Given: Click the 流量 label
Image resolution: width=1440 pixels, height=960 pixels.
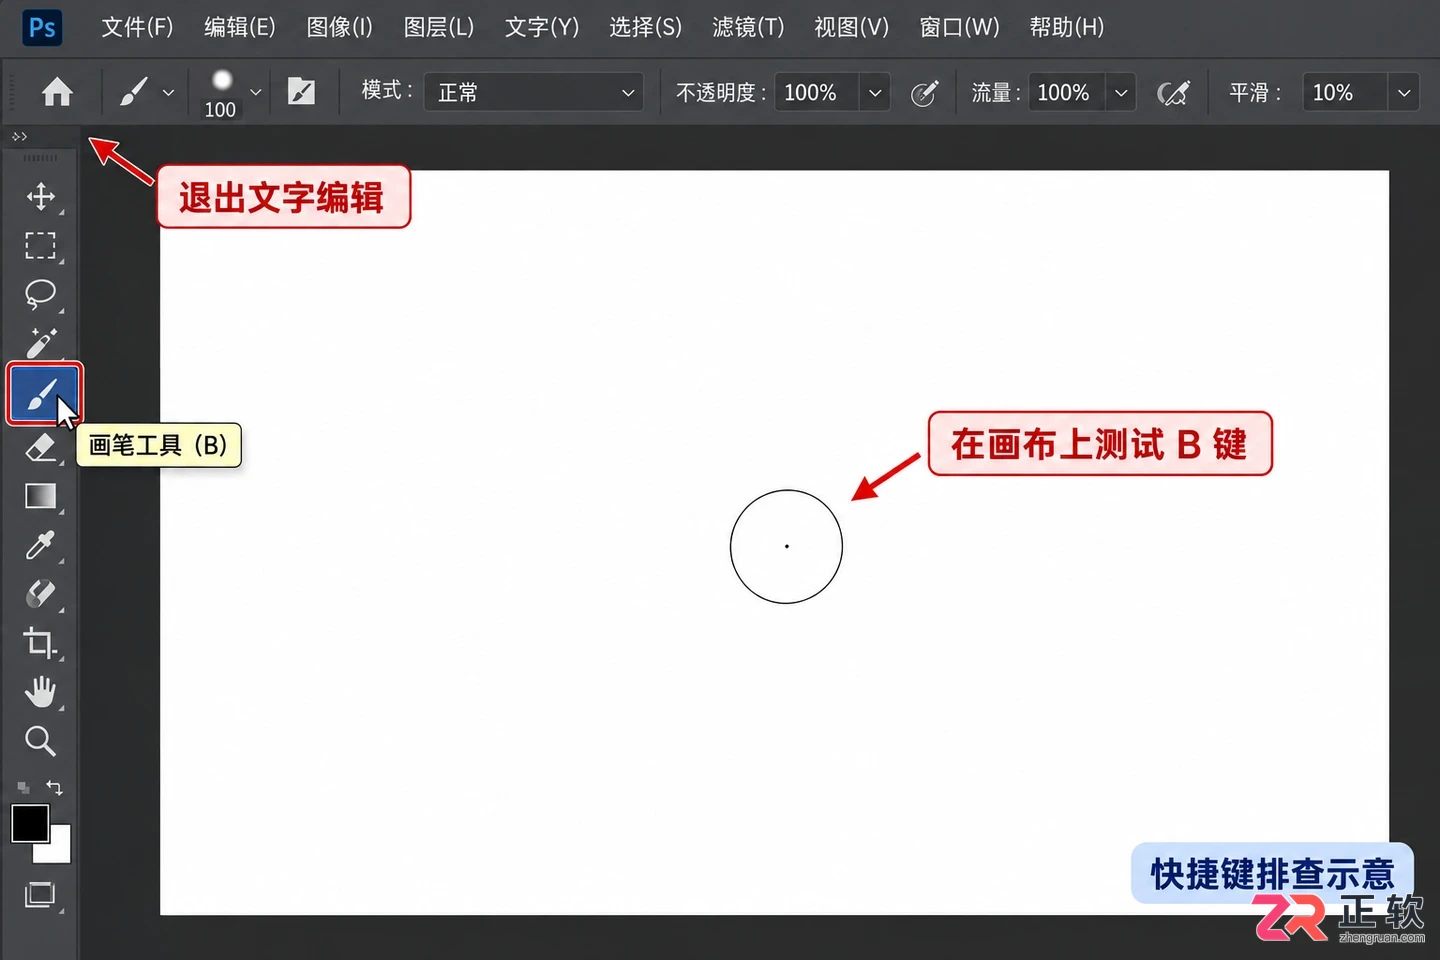Looking at the screenshot, I should coord(996,93).
